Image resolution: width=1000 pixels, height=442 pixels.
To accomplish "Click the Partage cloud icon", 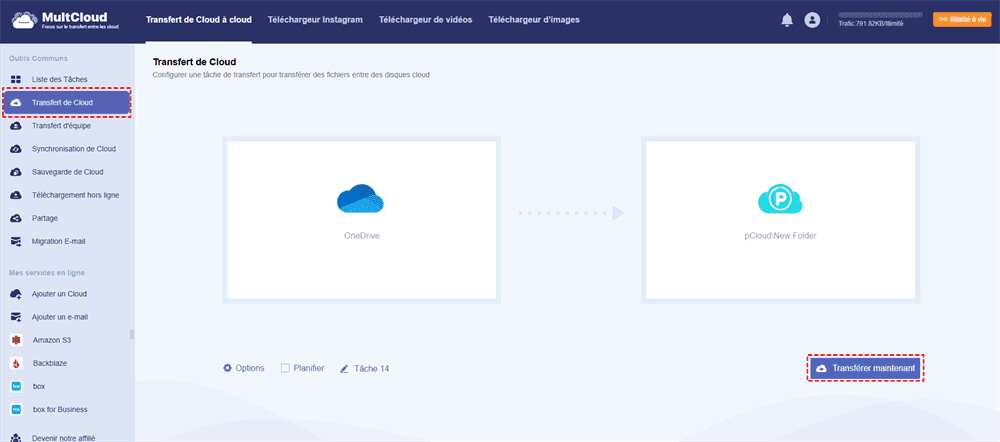I will point(17,218).
